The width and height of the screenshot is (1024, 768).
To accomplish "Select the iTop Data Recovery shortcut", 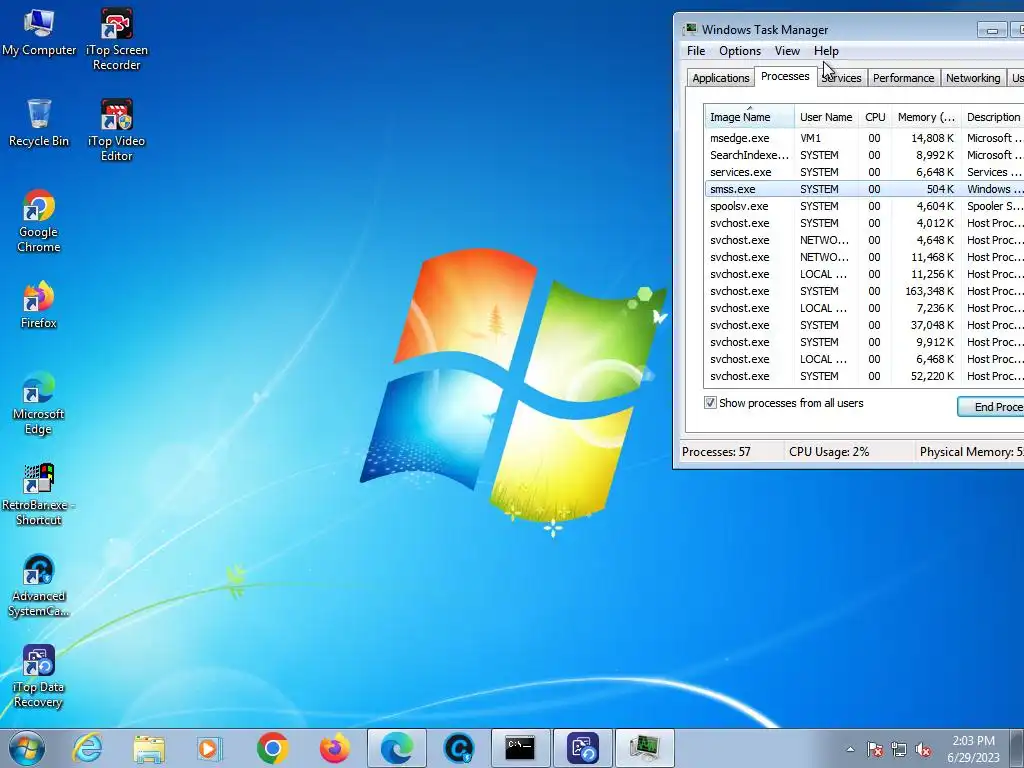I will 39,677.
